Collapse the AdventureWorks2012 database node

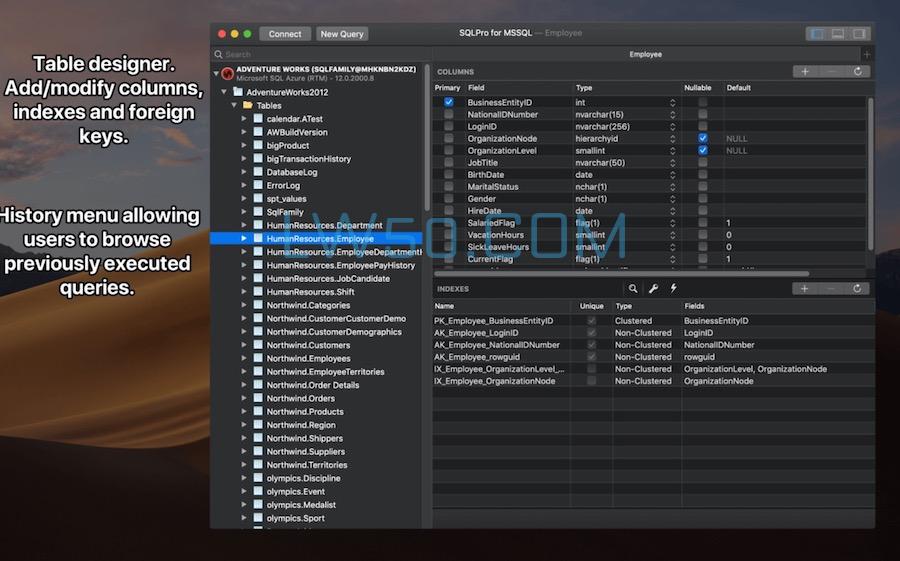pyautogui.click(x=224, y=92)
